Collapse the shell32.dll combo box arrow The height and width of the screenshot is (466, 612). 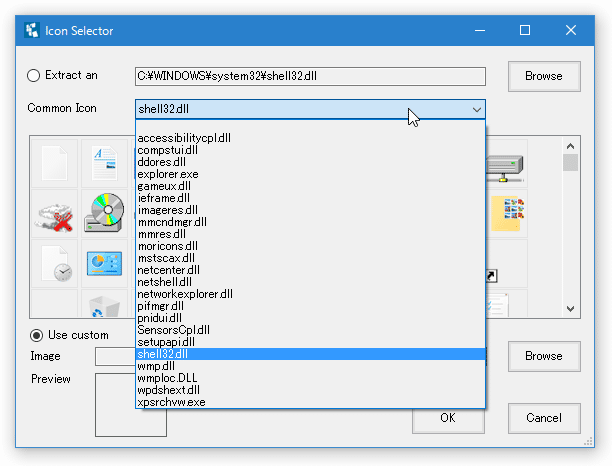pos(477,110)
